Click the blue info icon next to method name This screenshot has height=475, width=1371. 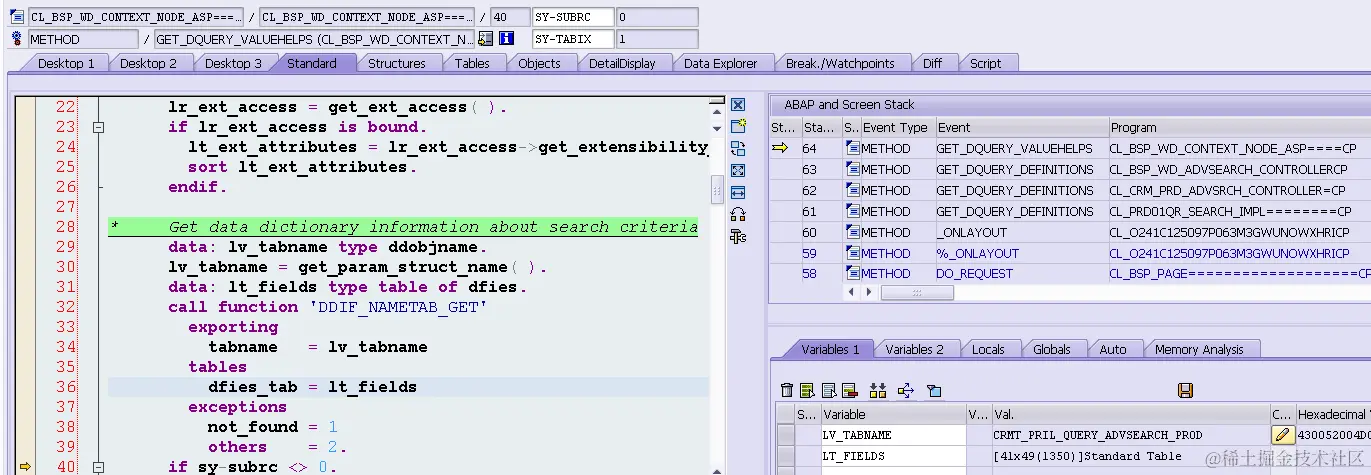tap(506, 39)
